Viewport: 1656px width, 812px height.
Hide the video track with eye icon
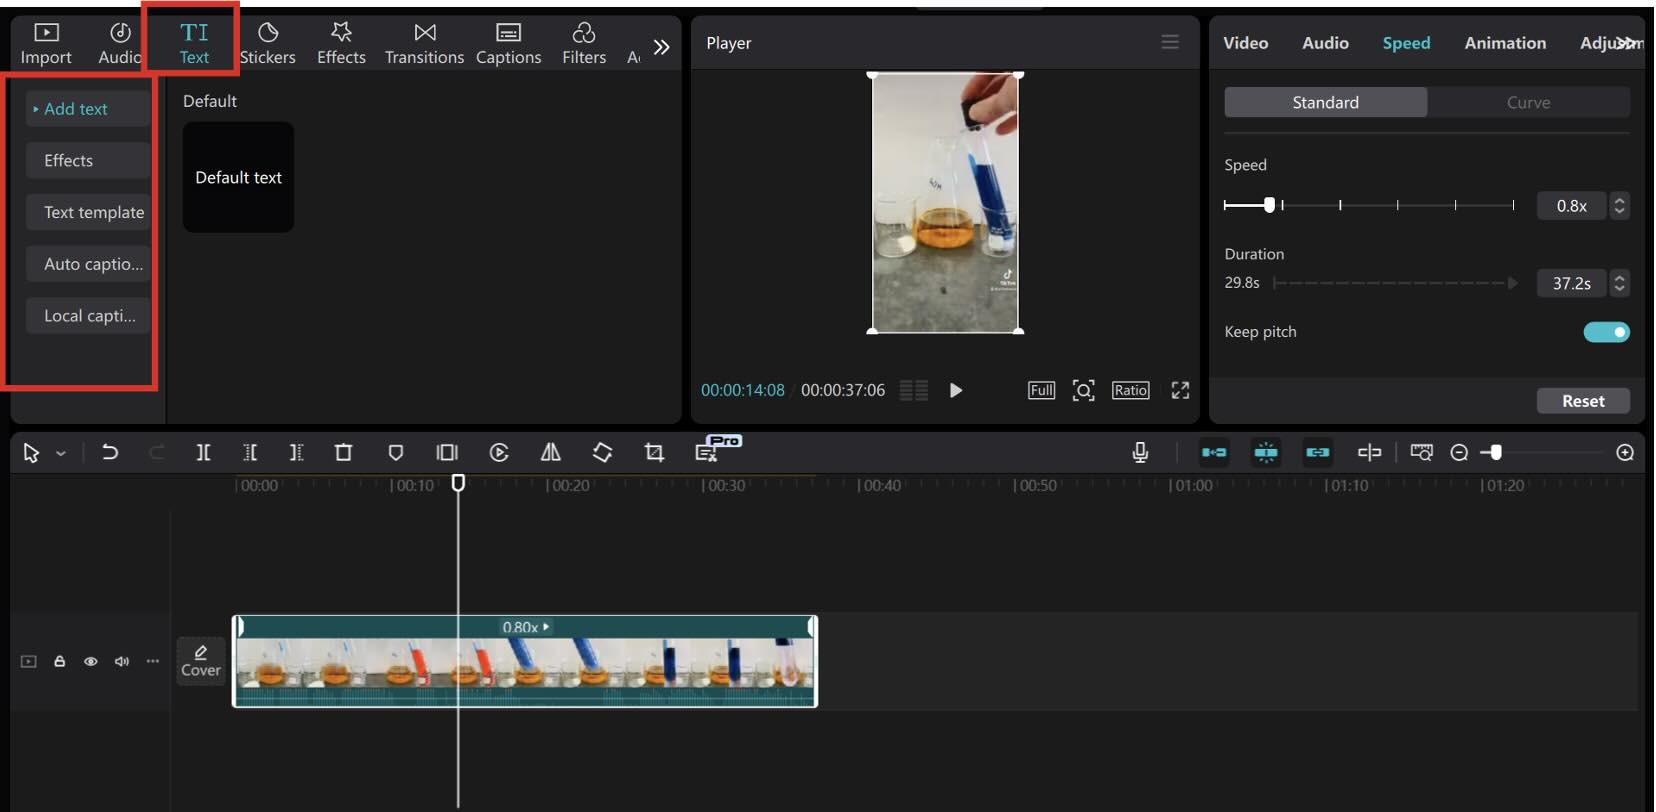tap(91, 661)
